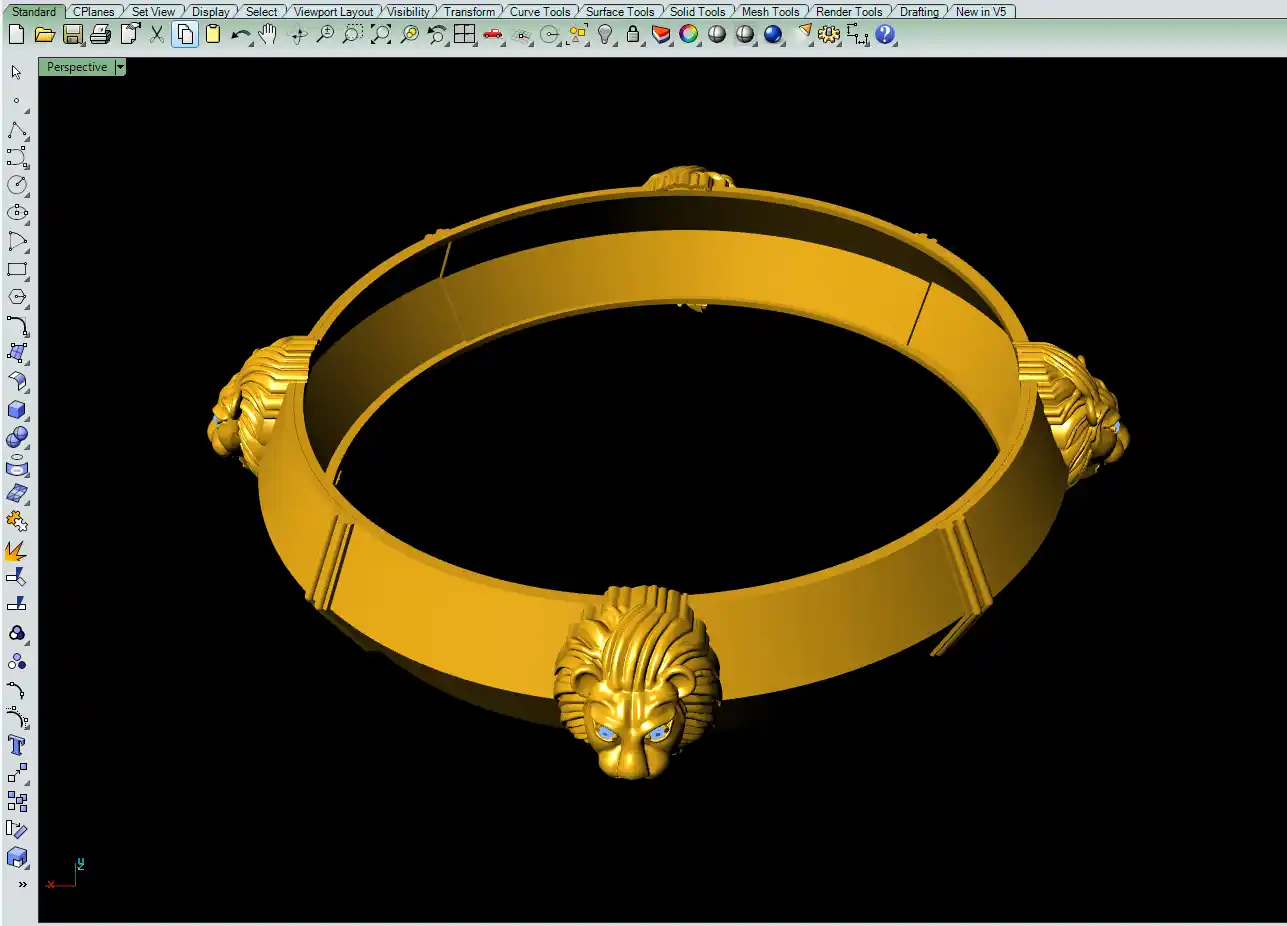Select Zoom Dynamic magnifier icon

tap(325, 34)
